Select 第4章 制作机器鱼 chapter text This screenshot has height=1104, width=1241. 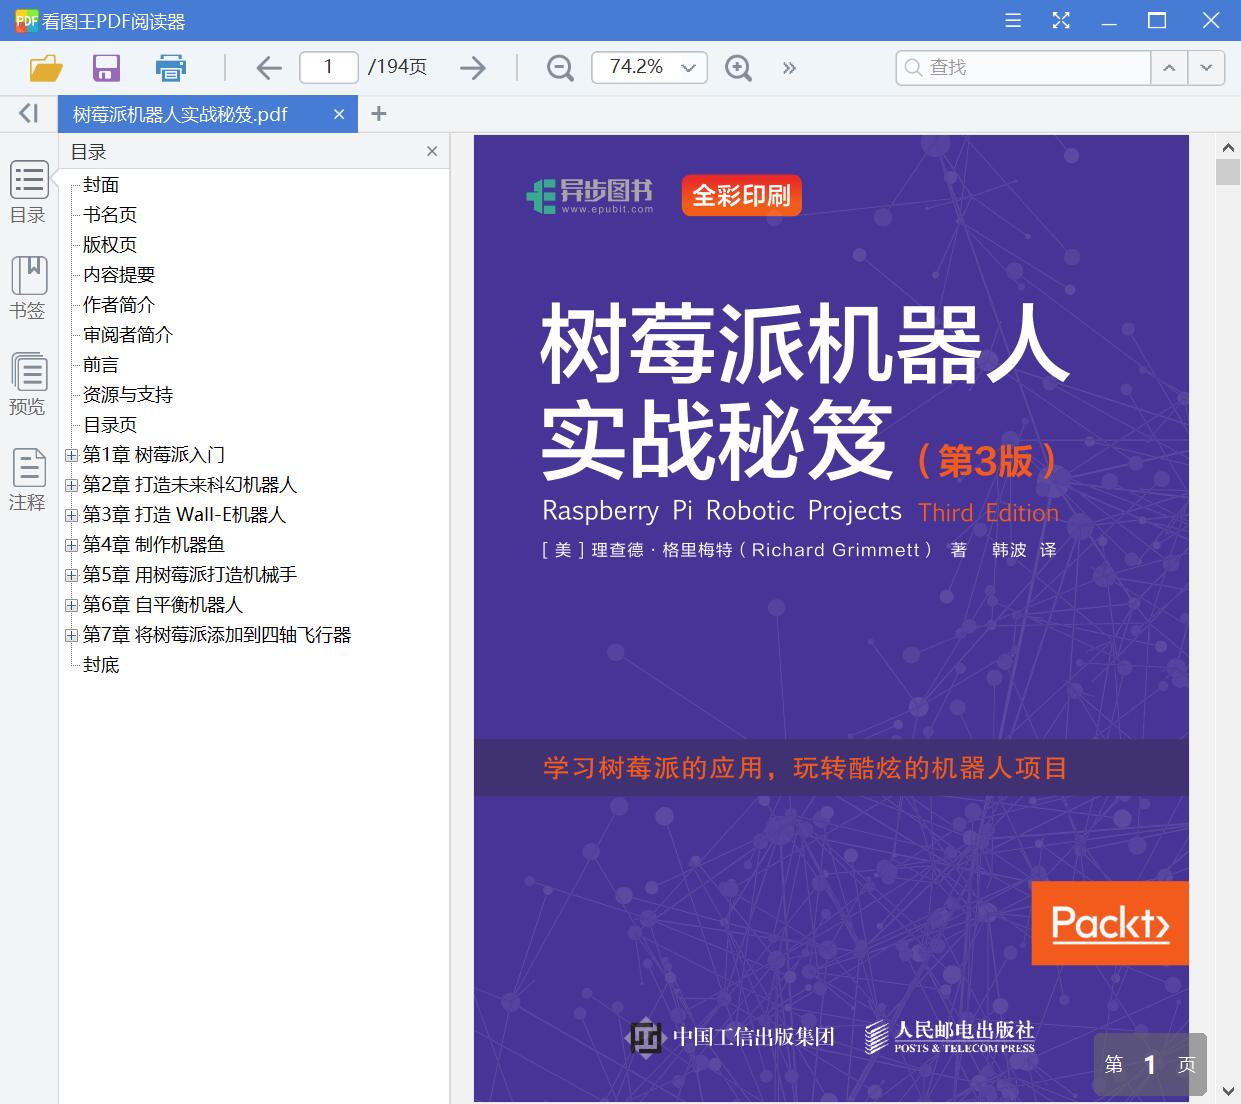[154, 545]
